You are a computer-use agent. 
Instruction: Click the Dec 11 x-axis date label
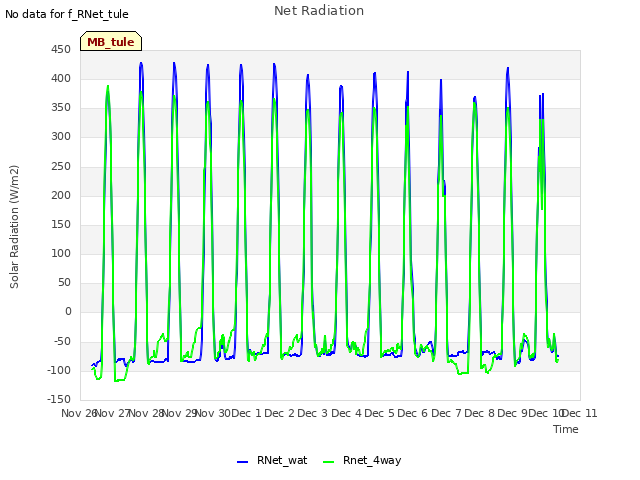[x=580, y=413]
